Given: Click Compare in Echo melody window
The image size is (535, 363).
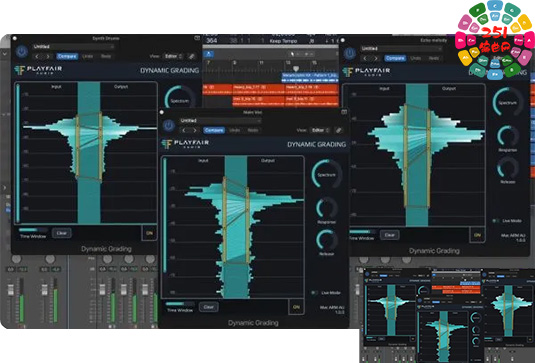Looking at the screenshot, I should point(395,58).
